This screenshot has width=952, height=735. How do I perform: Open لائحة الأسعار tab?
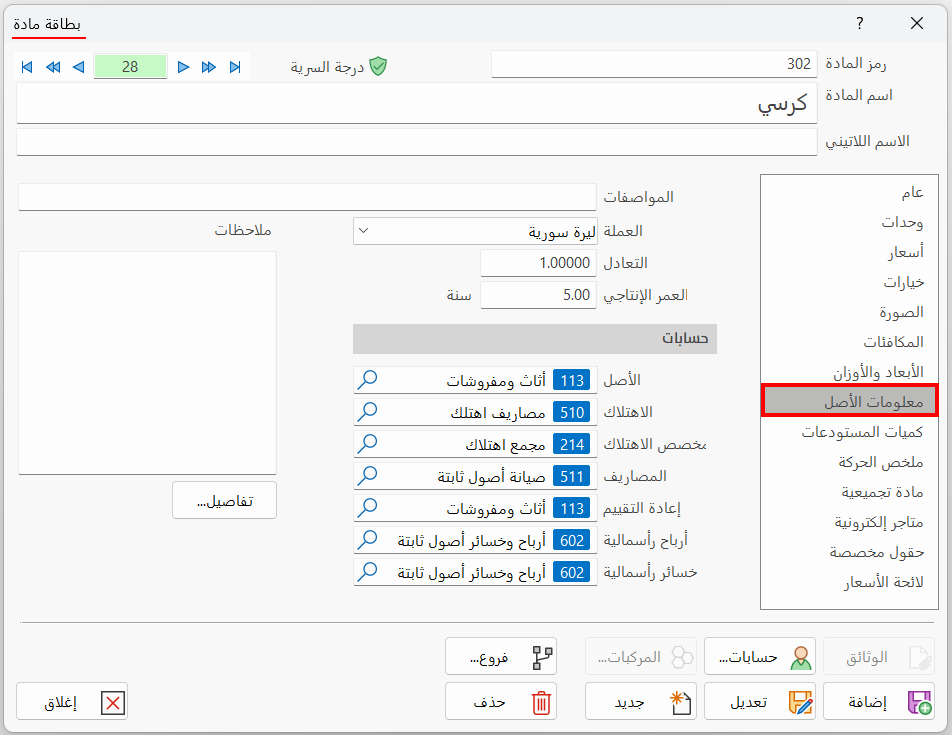pyautogui.click(x=849, y=582)
